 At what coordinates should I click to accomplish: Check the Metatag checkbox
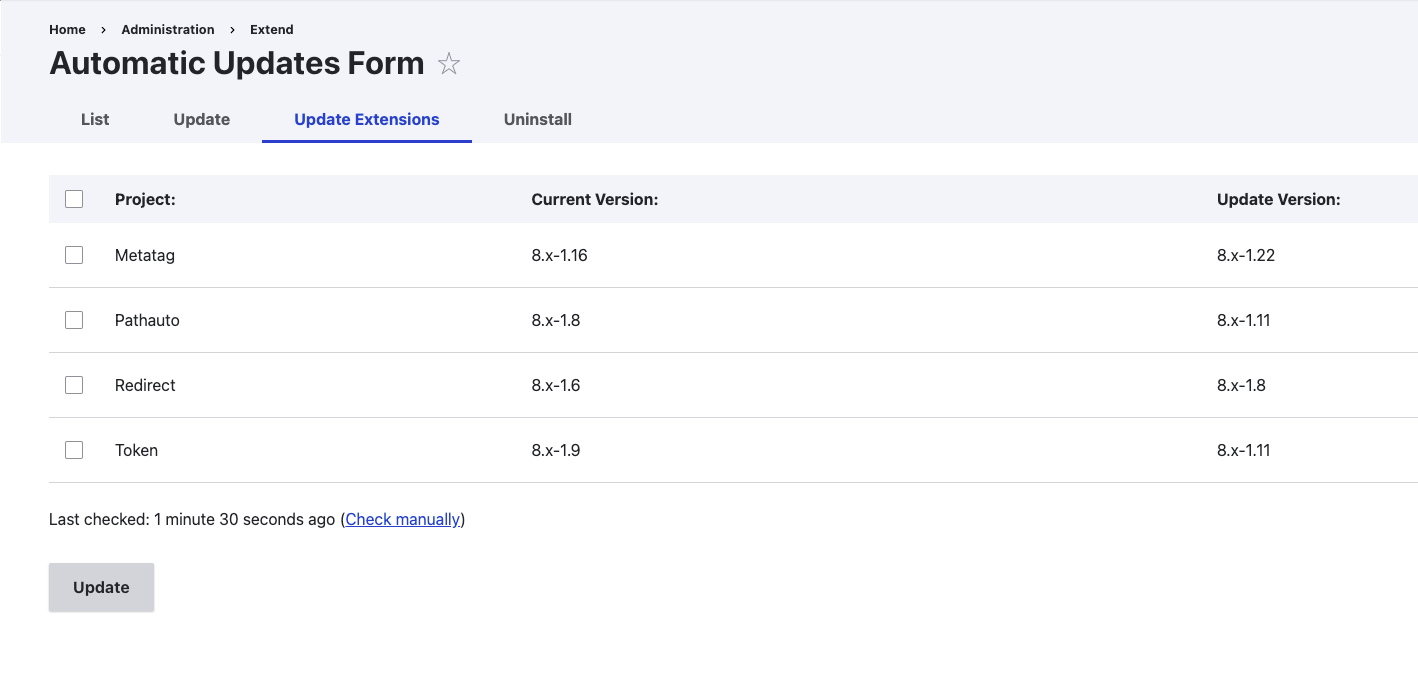click(74, 254)
